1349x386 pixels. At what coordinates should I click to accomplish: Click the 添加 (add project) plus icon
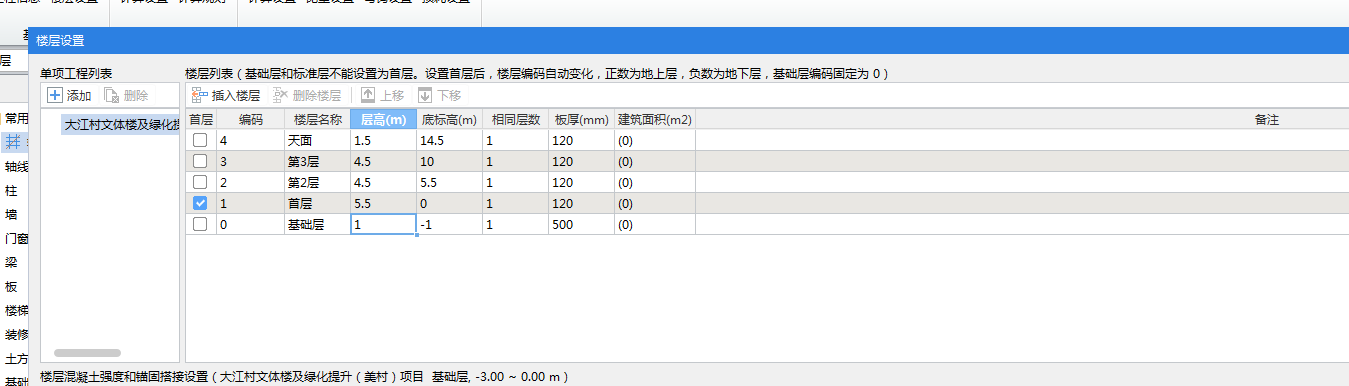coord(55,96)
